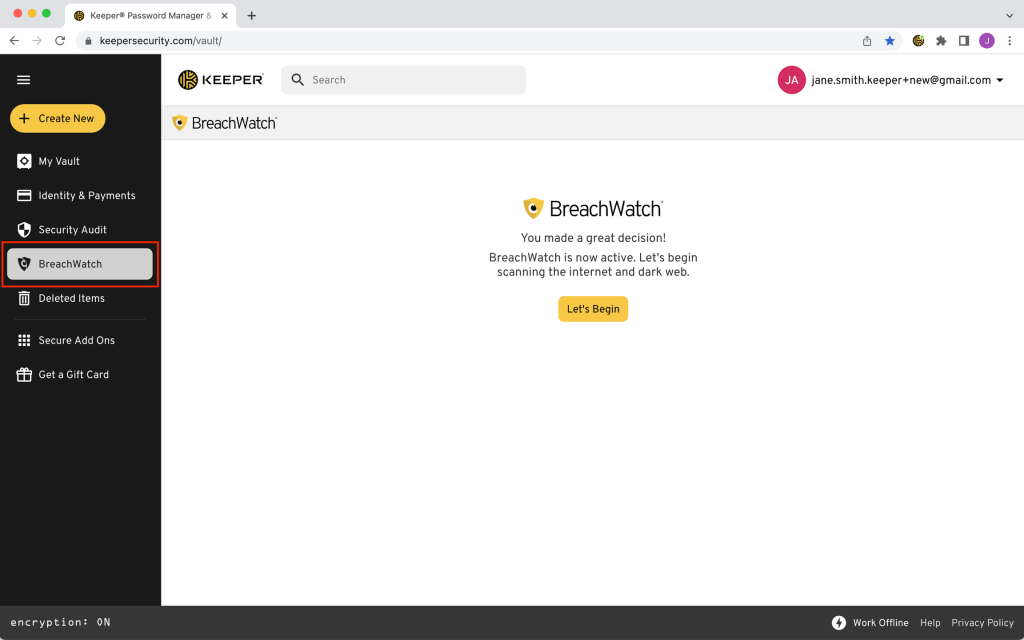Screen dimensions: 1024x640
Task: Click the share page icon in address bar
Action: tap(867, 40)
